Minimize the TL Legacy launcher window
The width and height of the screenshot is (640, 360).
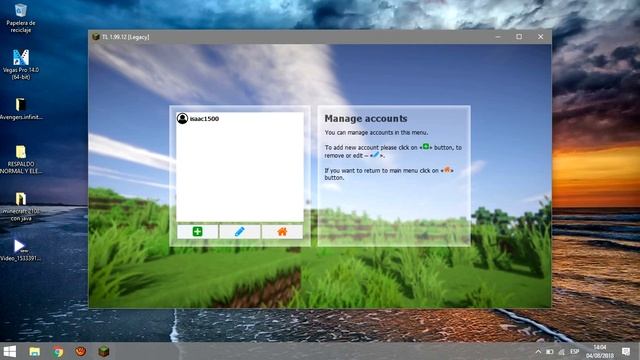(x=498, y=37)
